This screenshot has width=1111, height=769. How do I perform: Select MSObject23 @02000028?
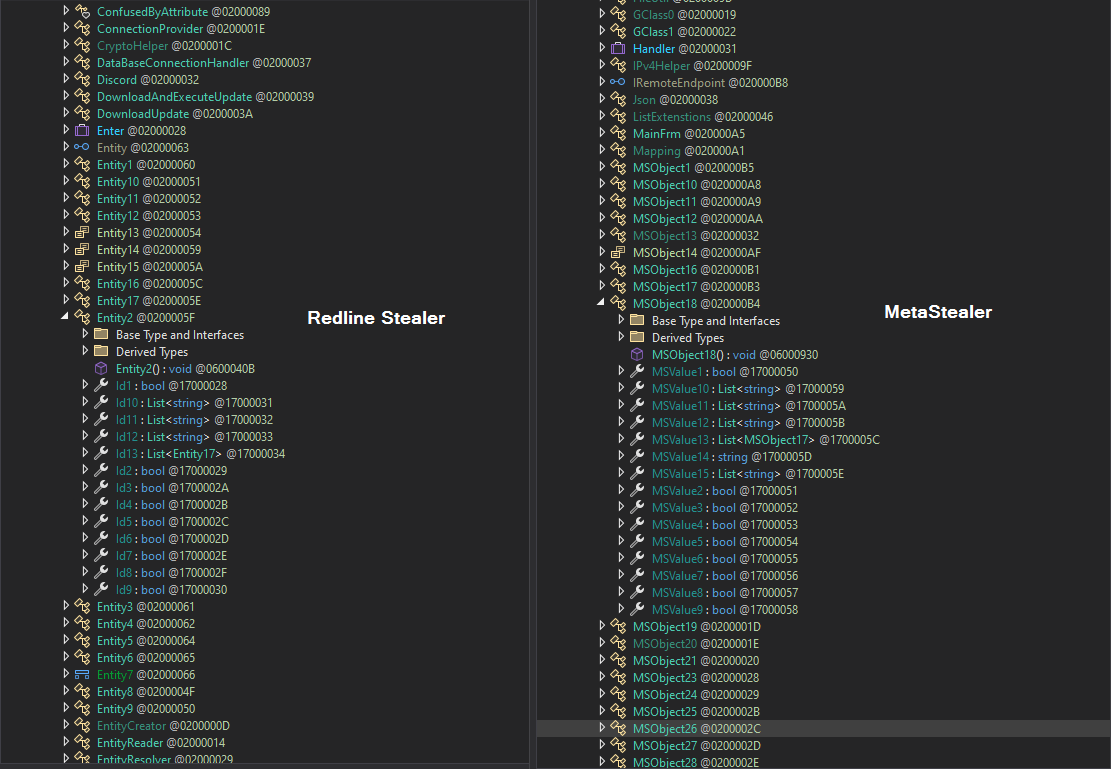[x=695, y=678]
